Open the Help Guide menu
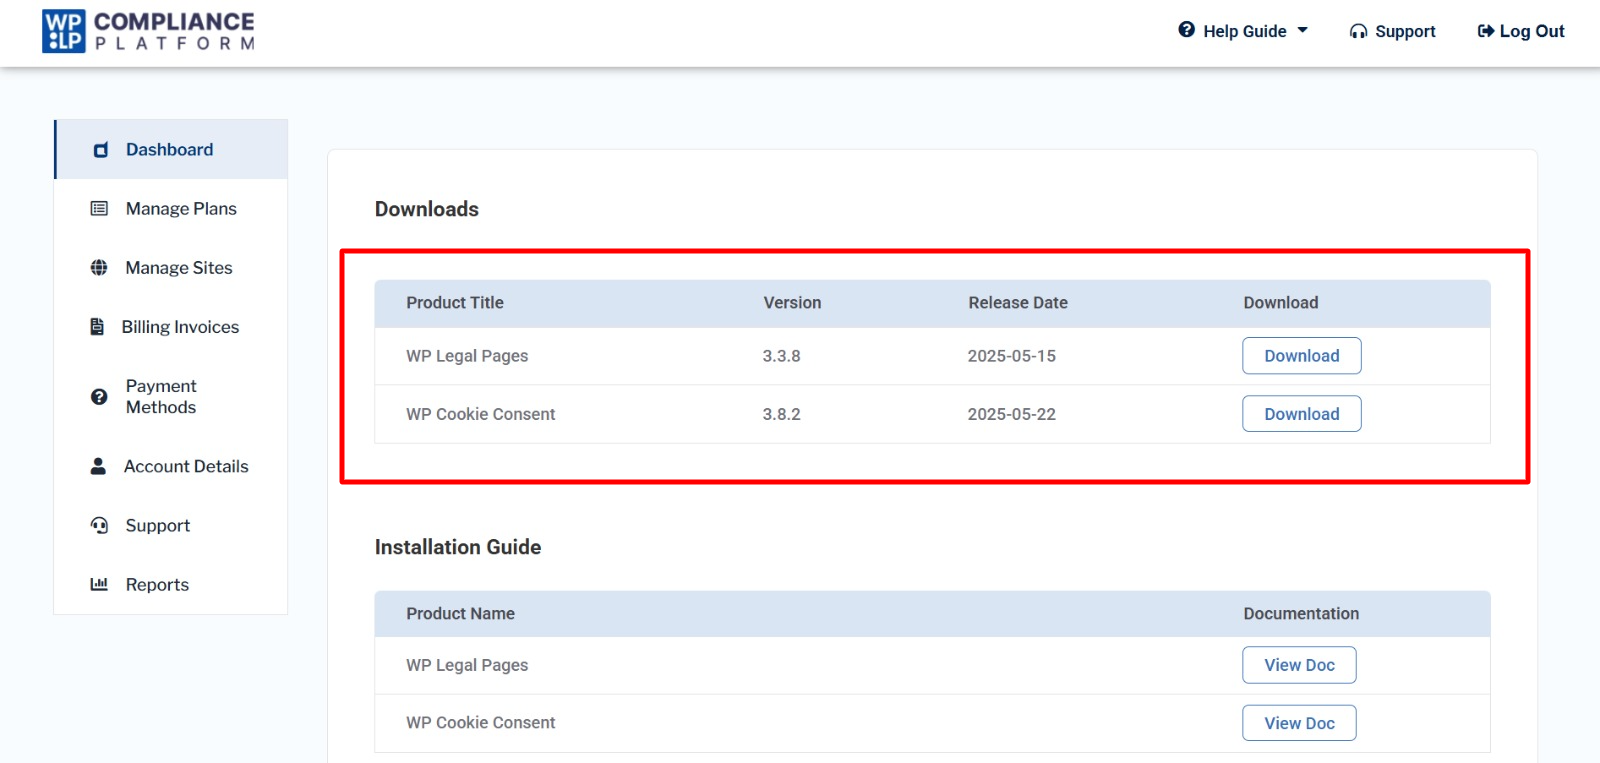The width and height of the screenshot is (1600, 763). (x=1243, y=31)
